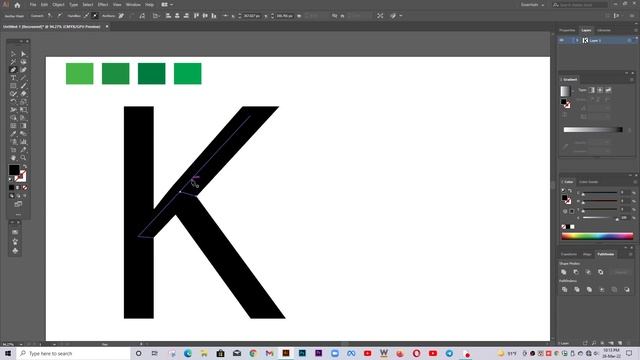The image size is (640, 360).
Task: Select the Blend tool
Action: tap(23, 134)
